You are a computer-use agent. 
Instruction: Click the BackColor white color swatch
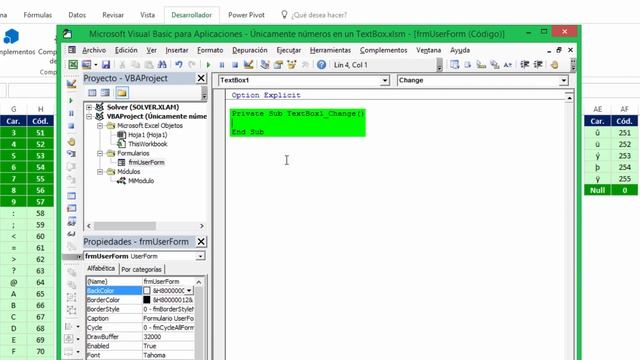click(147, 291)
